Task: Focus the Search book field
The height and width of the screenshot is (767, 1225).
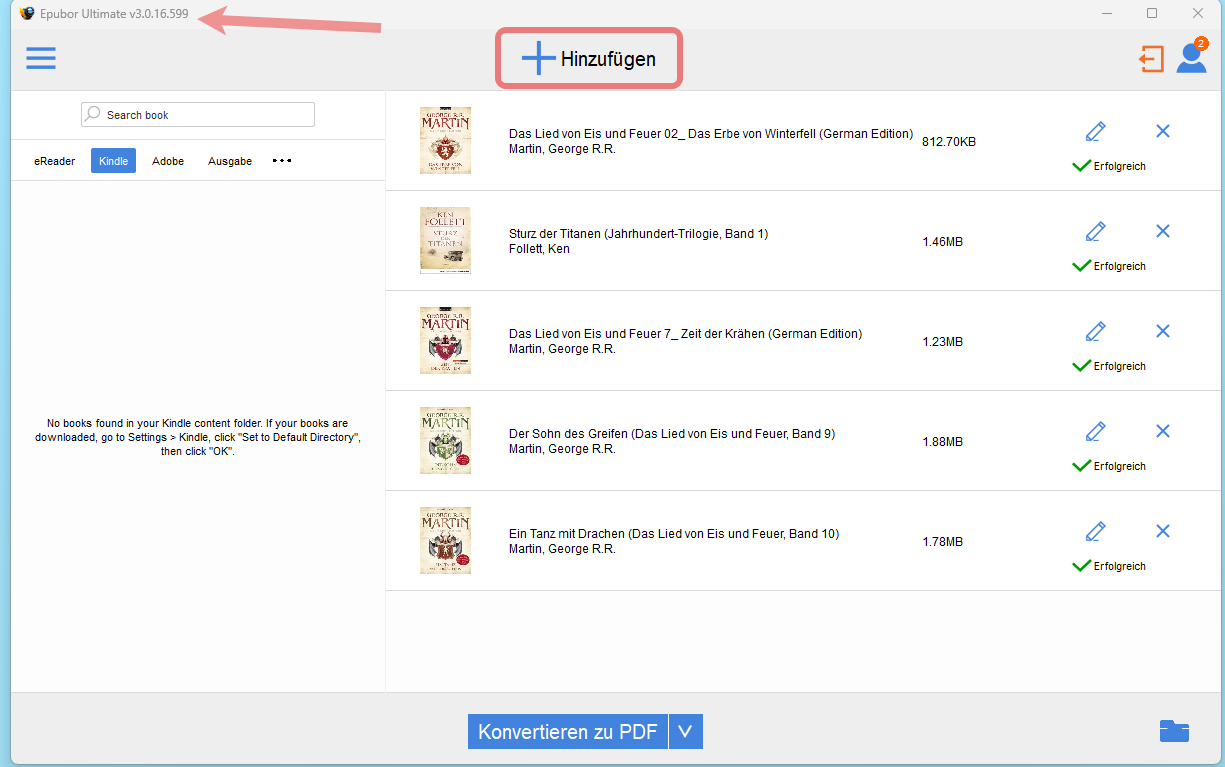Action: click(x=198, y=115)
